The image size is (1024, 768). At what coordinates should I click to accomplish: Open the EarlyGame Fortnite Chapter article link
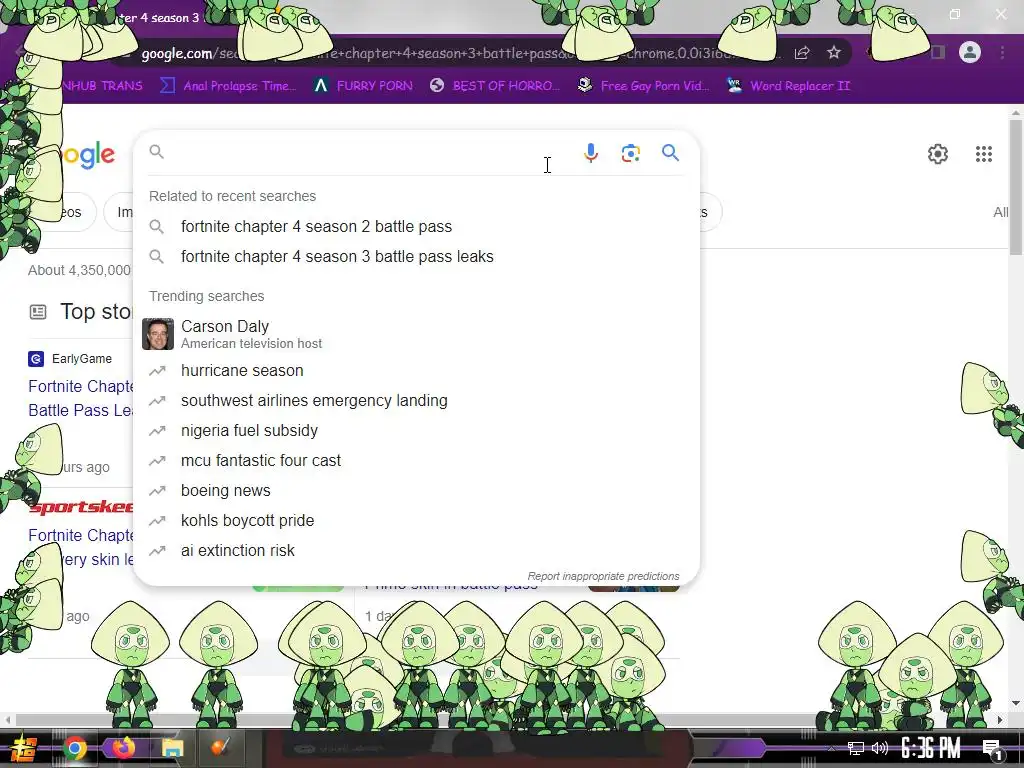(80, 398)
